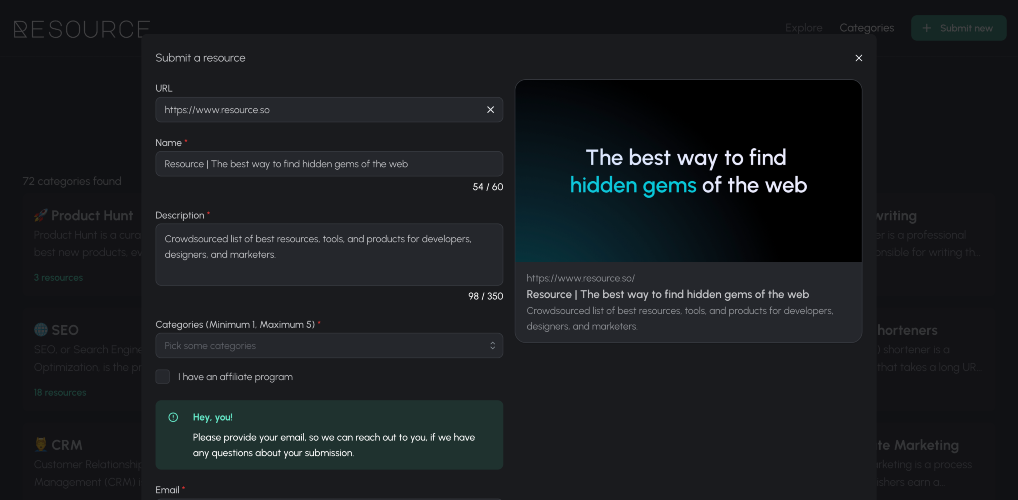Click into the Description text area
The height and width of the screenshot is (500, 1018).
coord(329,255)
